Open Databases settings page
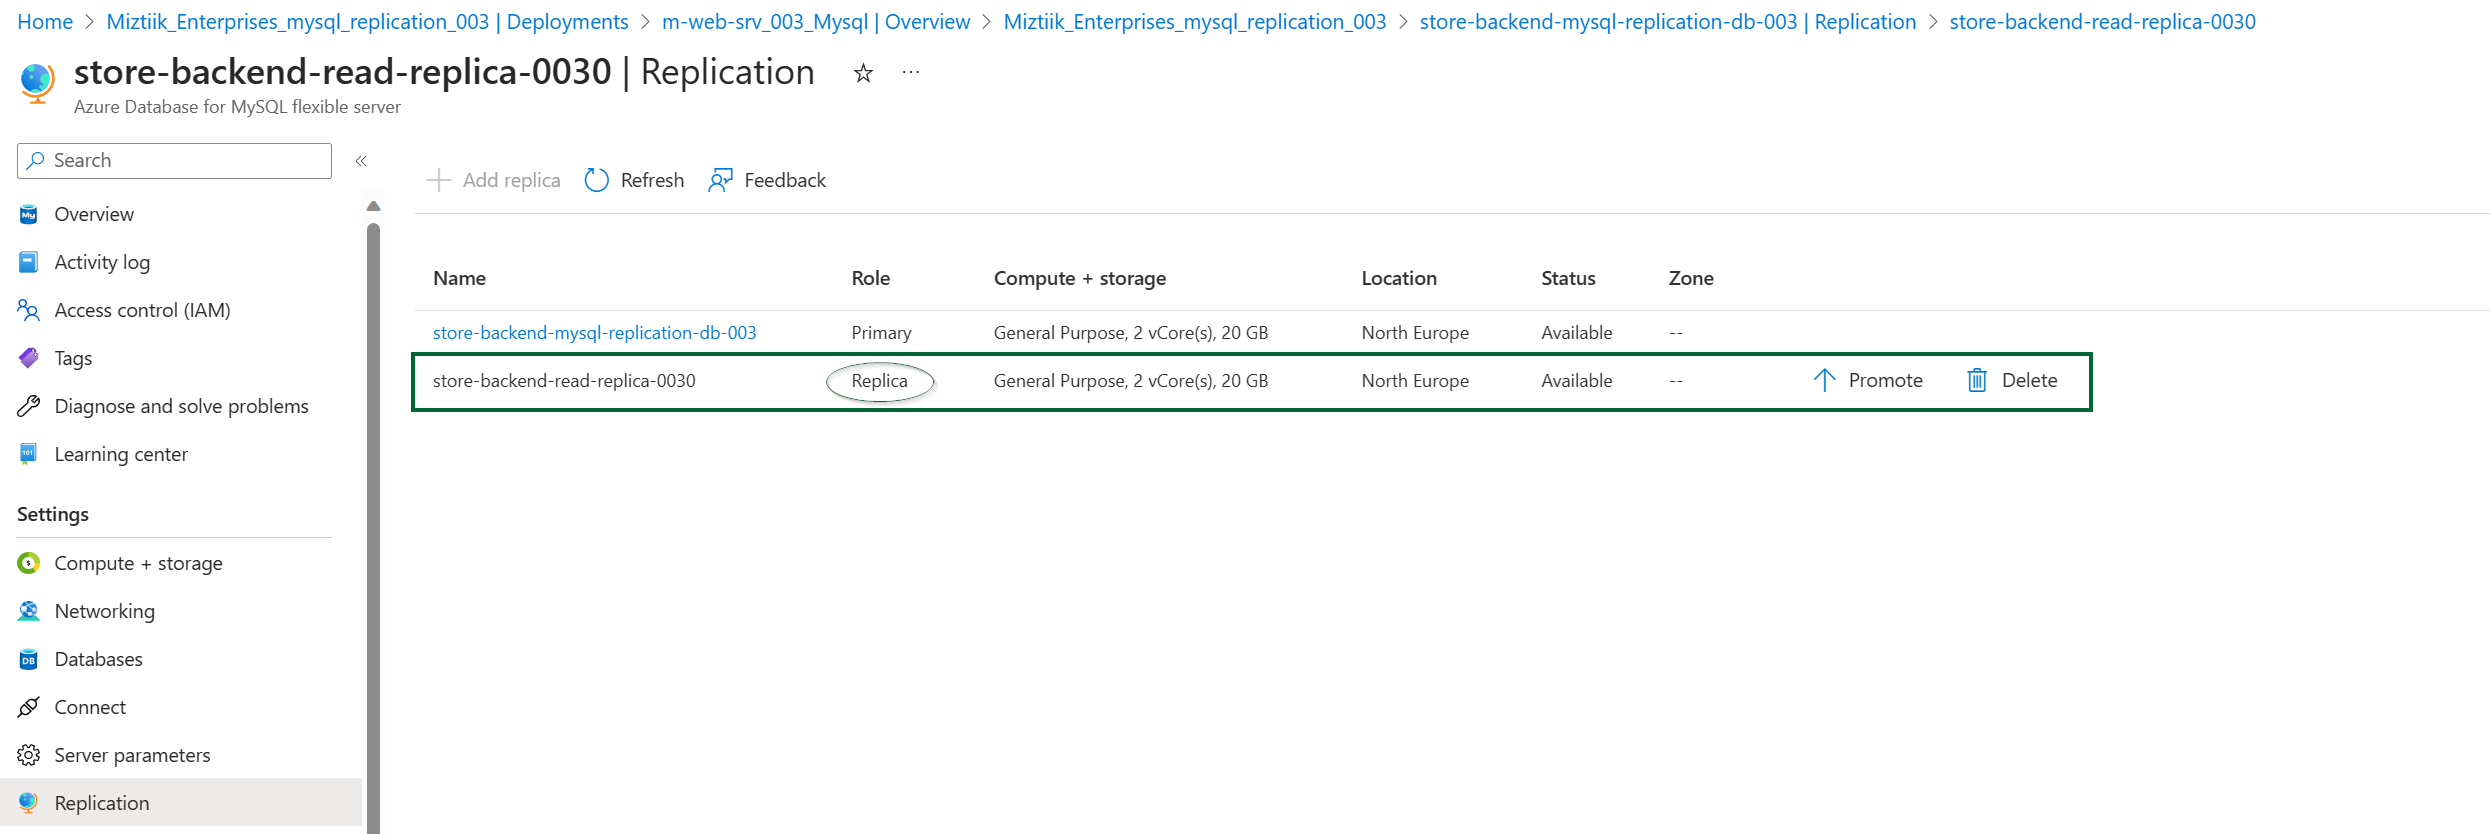 coord(98,659)
